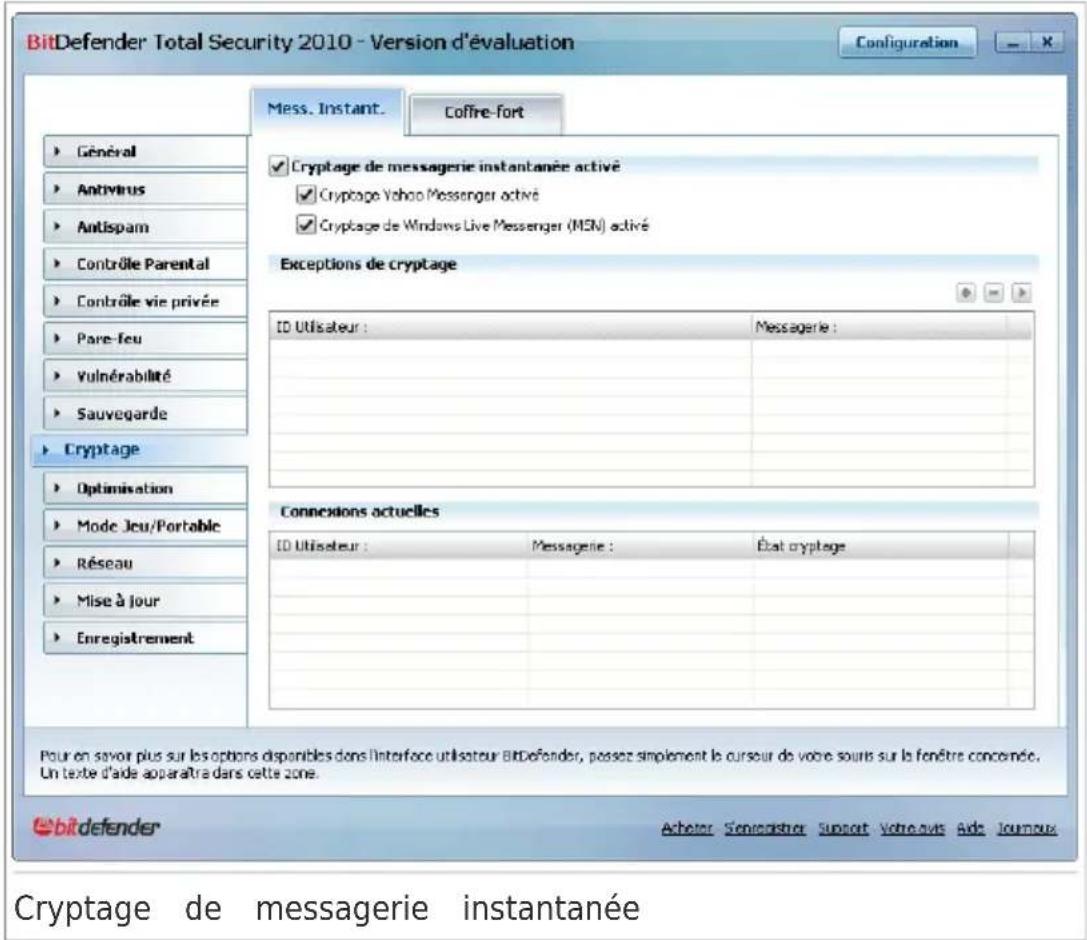The image size is (1087, 940).
Task: Select the Mess. Instant. tab
Action: tap(327, 110)
